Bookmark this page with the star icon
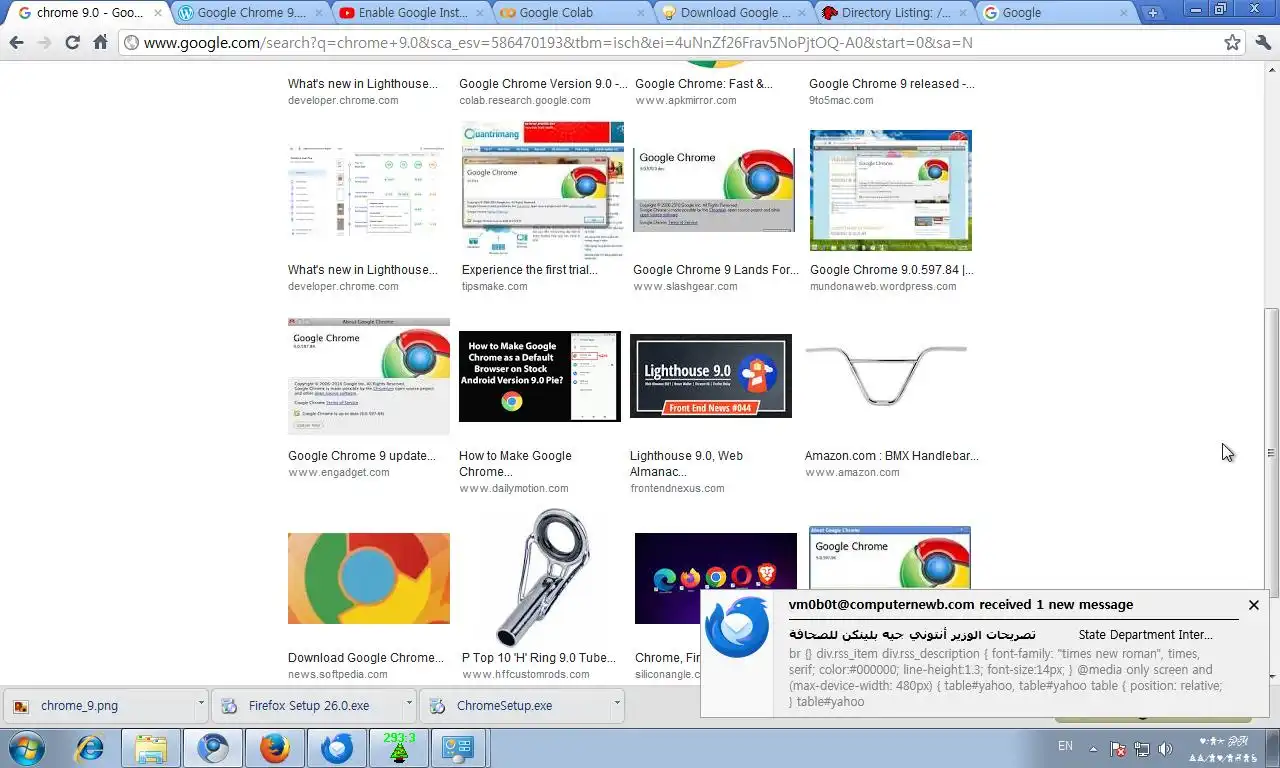 click(x=1232, y=43)
